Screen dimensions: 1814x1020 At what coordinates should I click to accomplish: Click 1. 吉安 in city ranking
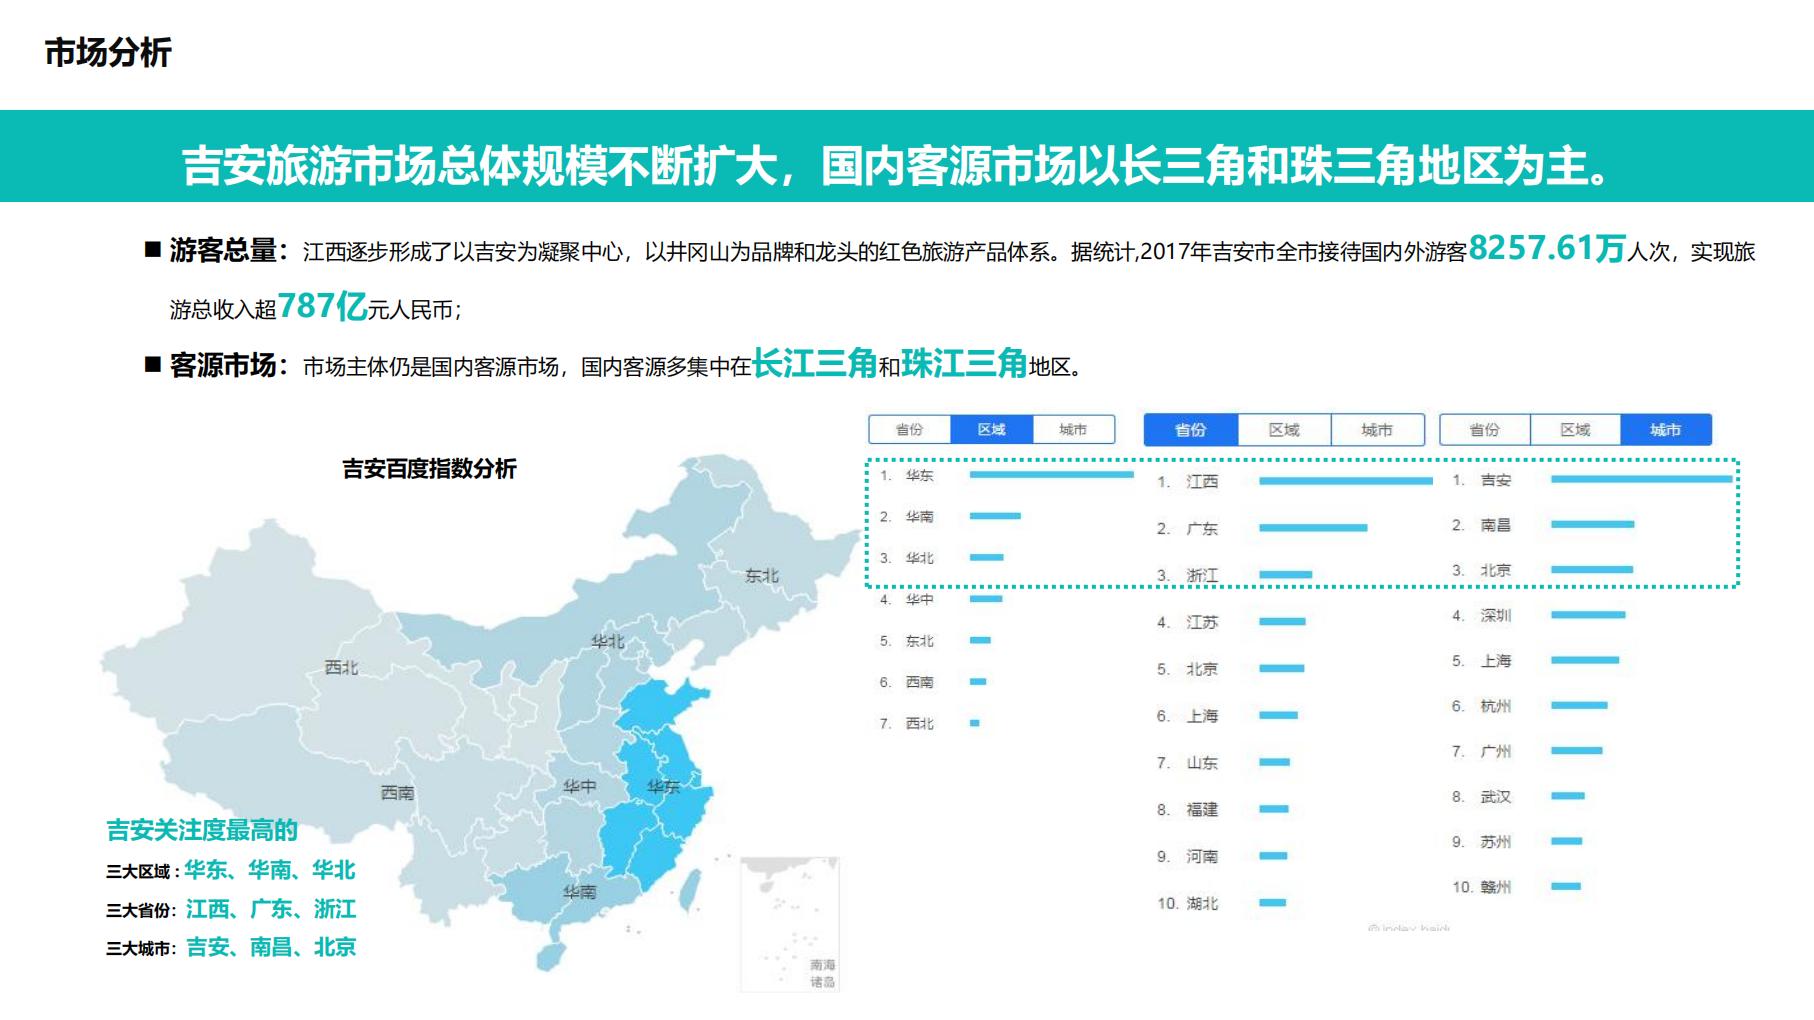1482,480
